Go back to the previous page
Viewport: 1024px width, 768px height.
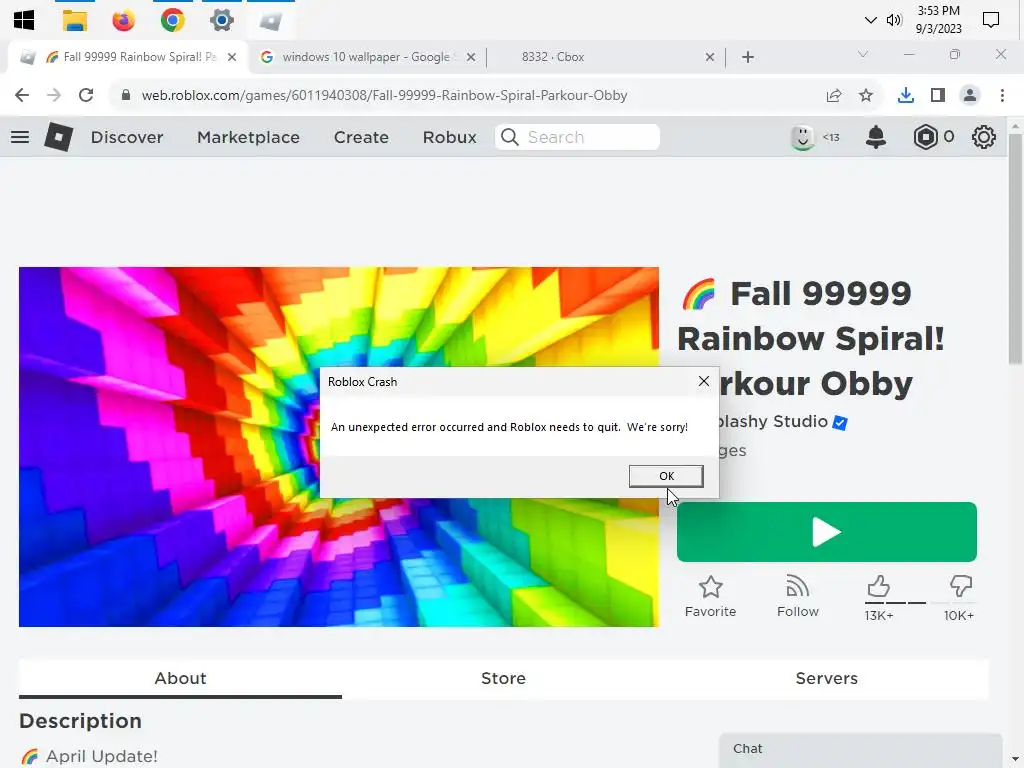click(22, 95)
